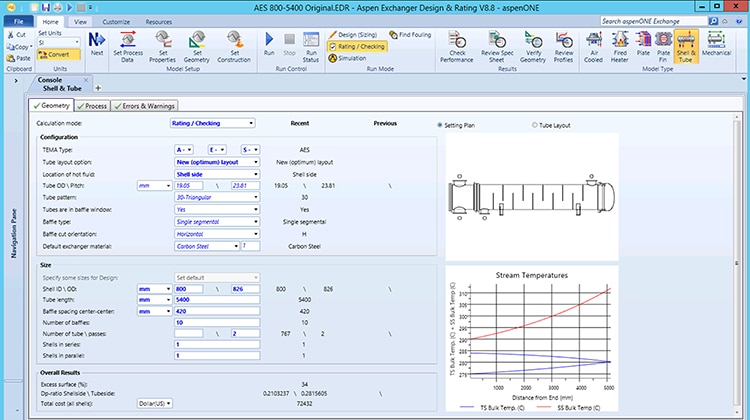Select Simulation run mode
The image size is (750, 420).
348,58
